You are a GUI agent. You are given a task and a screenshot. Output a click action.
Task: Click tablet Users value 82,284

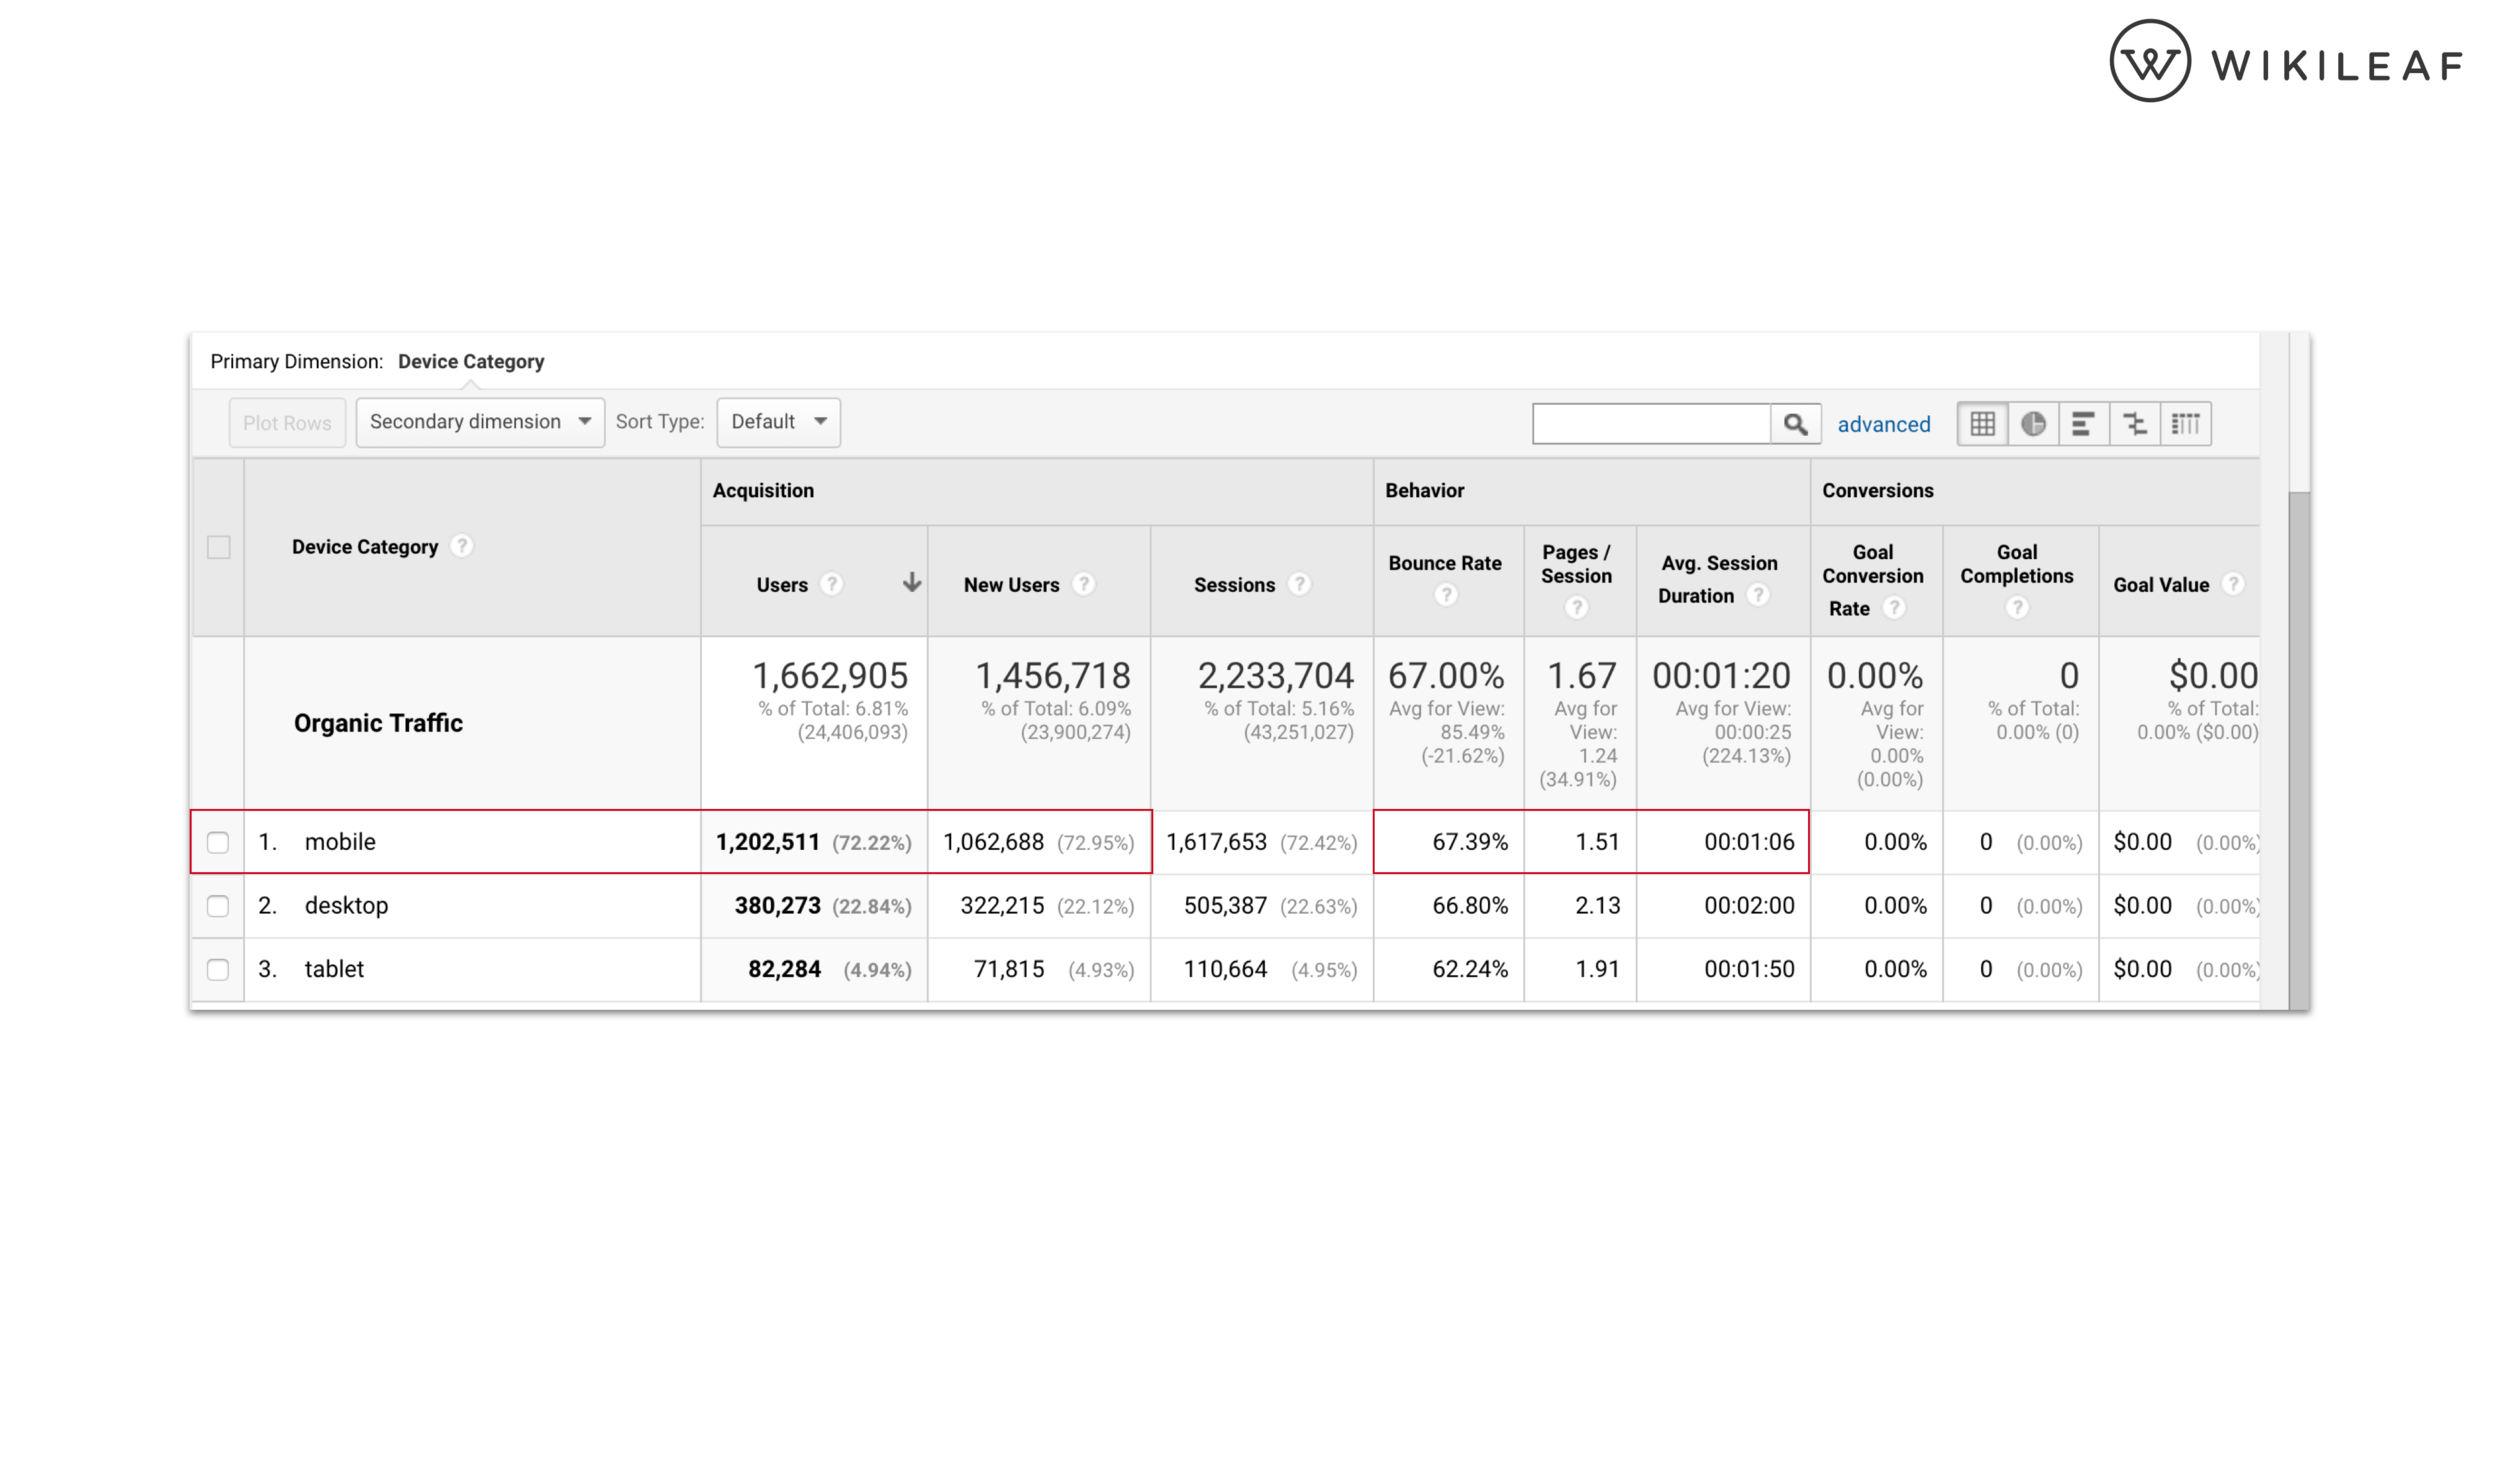point(785,969)
